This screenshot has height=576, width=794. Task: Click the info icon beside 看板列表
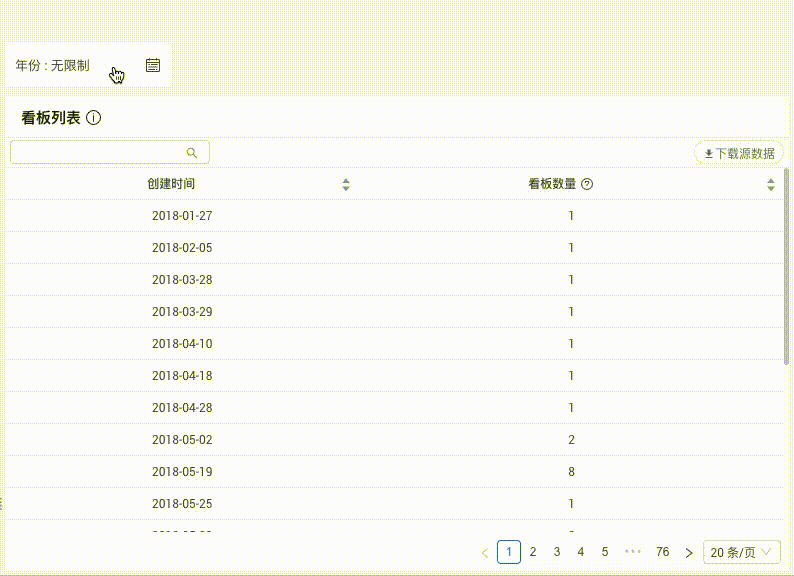(94, 118)
